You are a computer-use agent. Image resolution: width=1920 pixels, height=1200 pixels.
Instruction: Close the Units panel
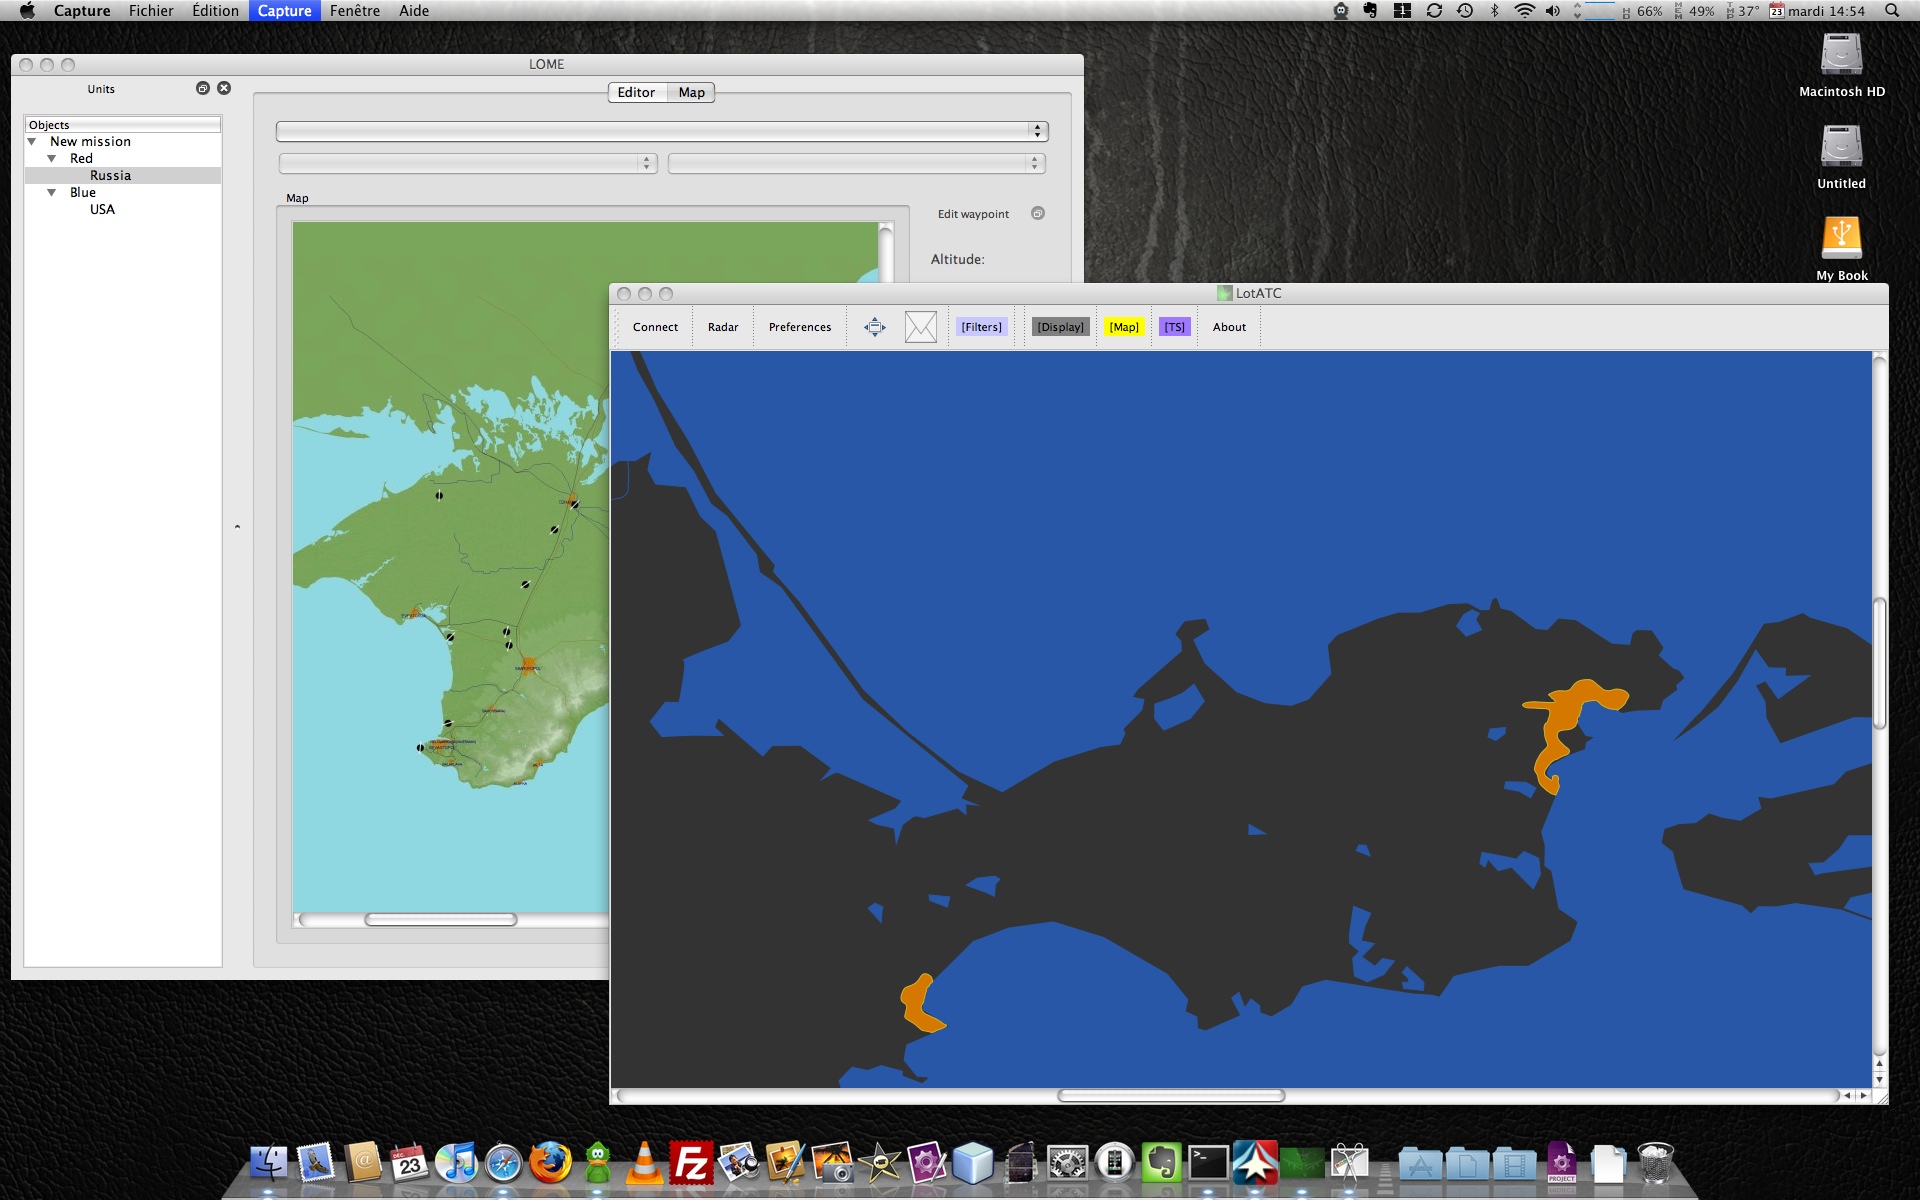point(224,88)
